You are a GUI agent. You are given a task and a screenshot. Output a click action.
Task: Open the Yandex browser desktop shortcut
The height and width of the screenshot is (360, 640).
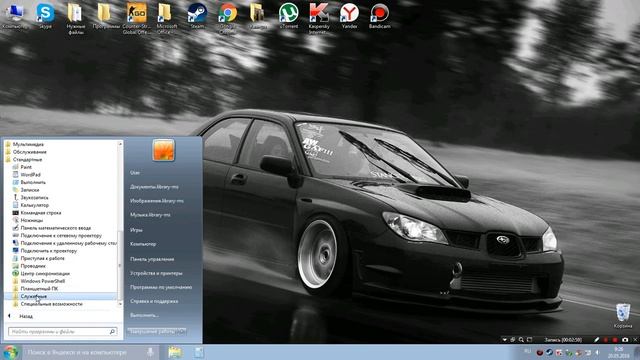[349, 16]
